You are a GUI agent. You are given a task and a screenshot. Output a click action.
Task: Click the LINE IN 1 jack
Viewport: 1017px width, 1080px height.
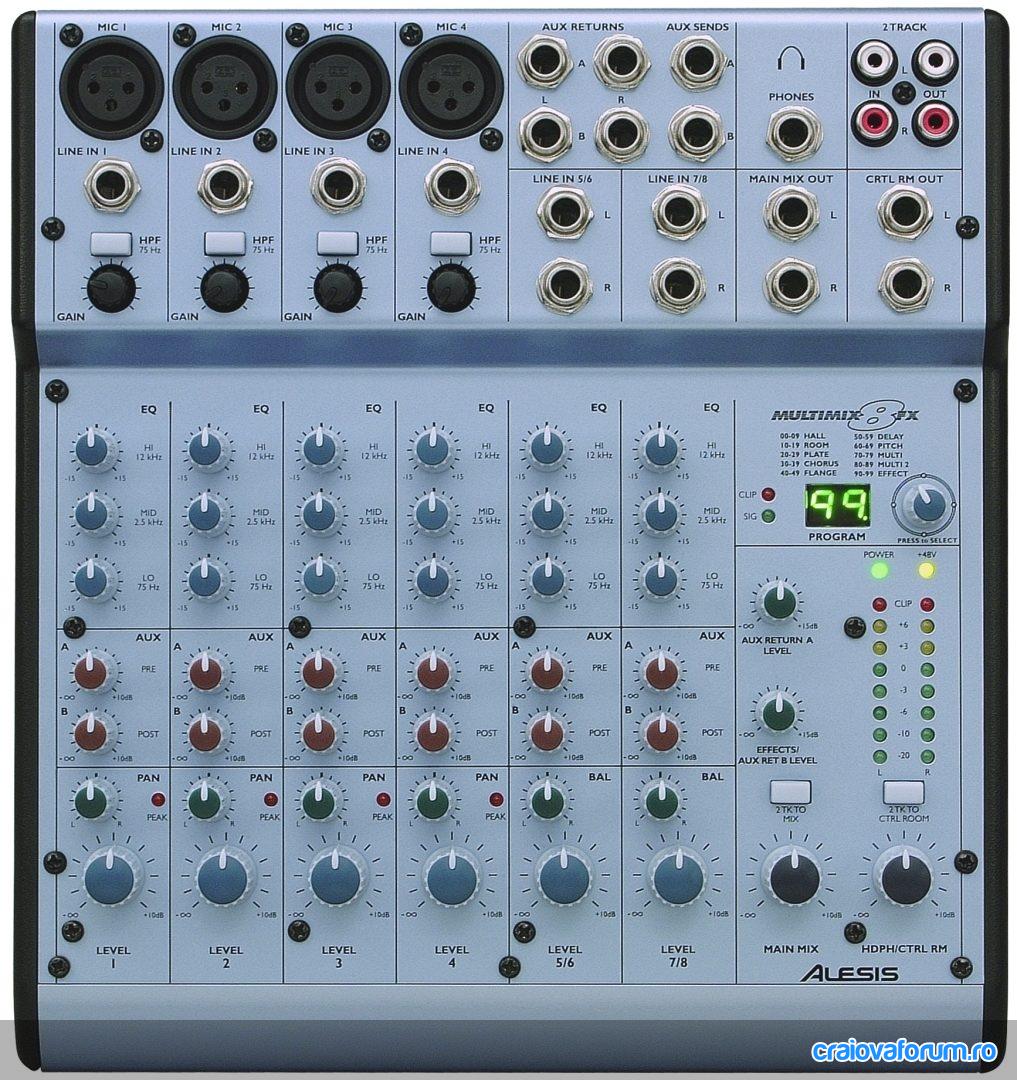click(112, 185)
